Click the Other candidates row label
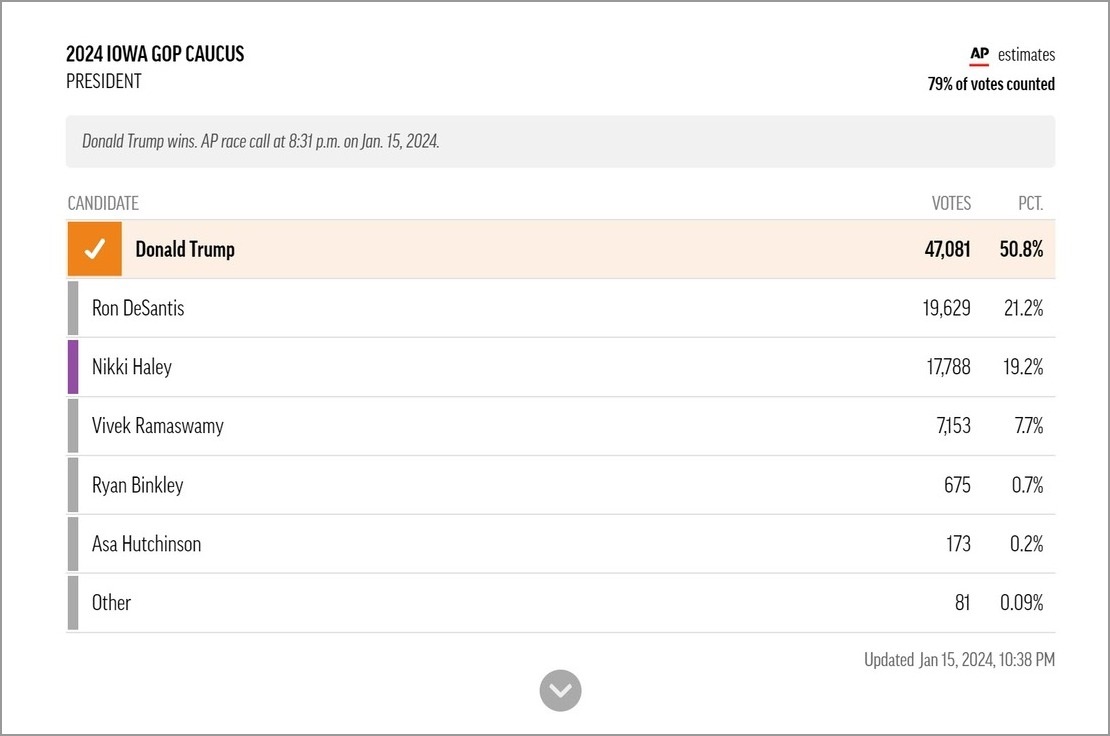 (x=111, y=602)
